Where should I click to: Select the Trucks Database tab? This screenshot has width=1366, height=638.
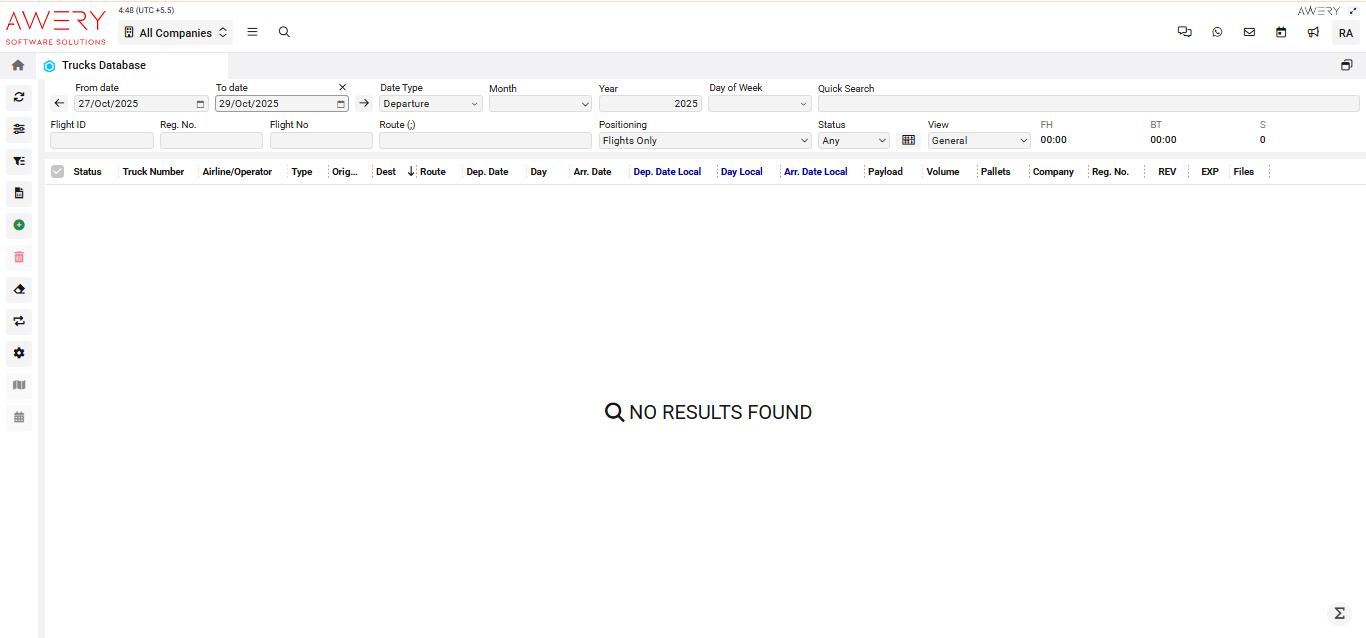point(103,65)
